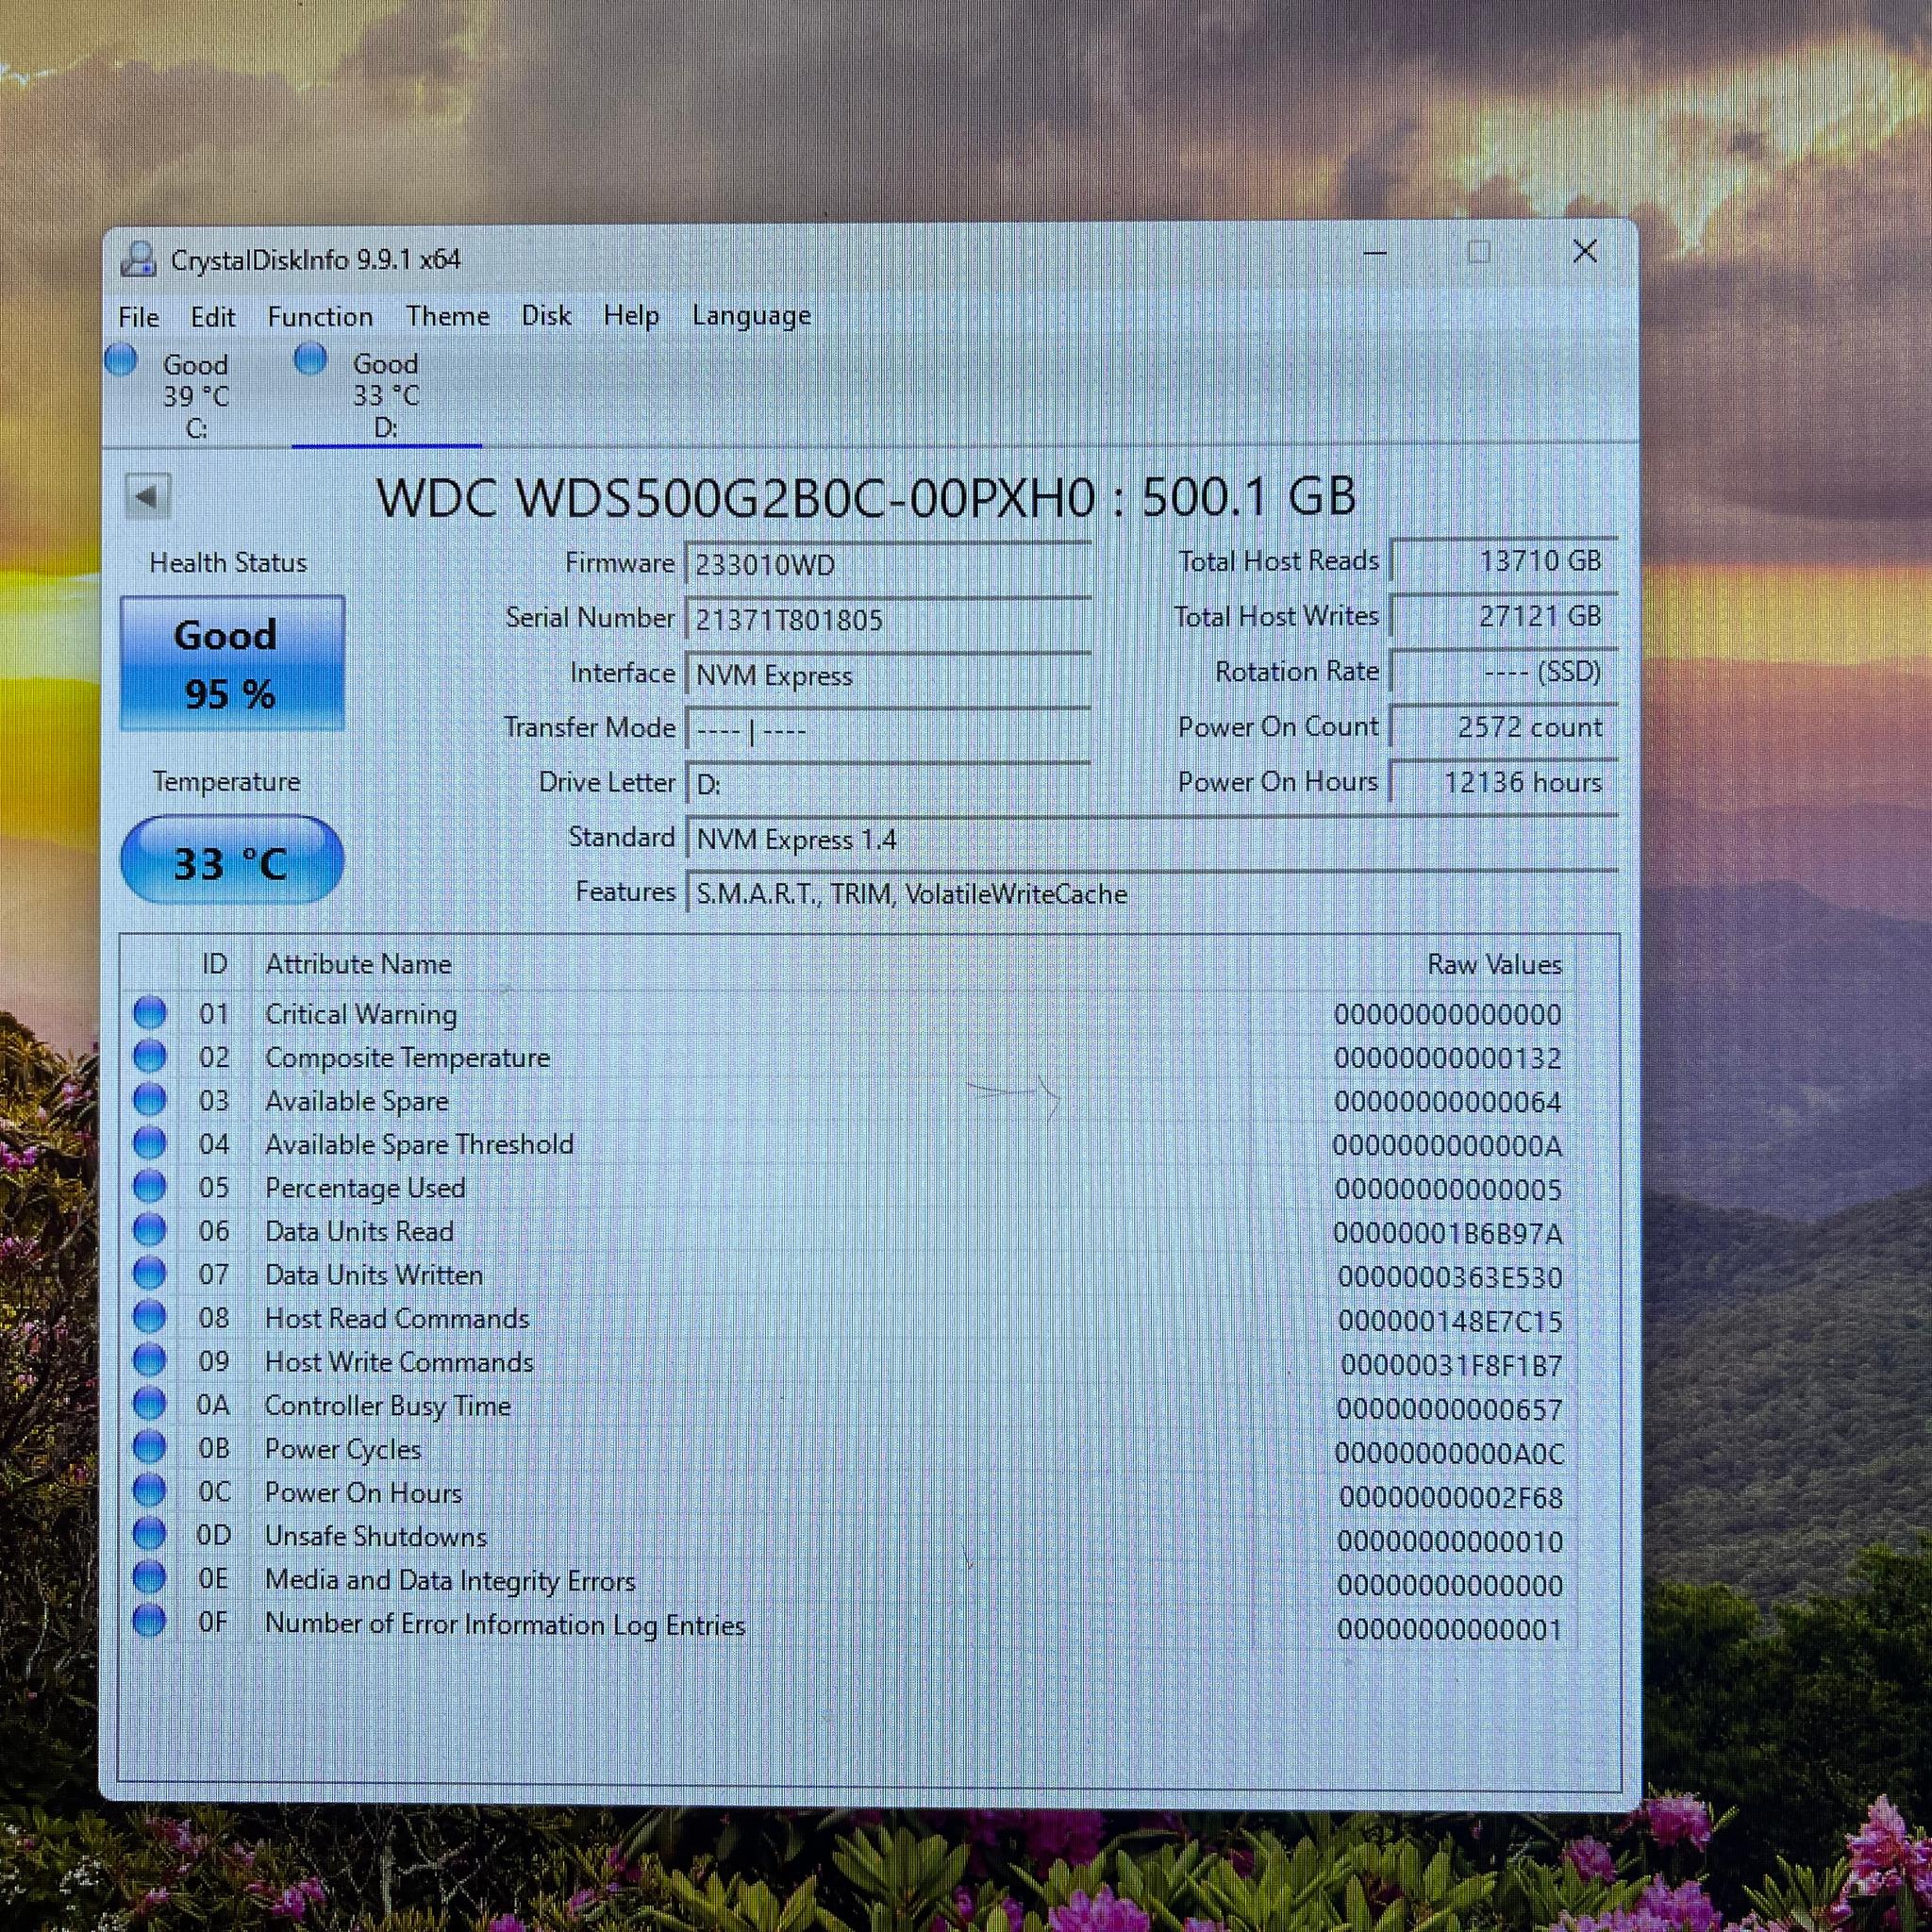The image size is (1932, 1932).
Task: Click the Critical Warning status indicator
Action: (x=150, y=1012)
